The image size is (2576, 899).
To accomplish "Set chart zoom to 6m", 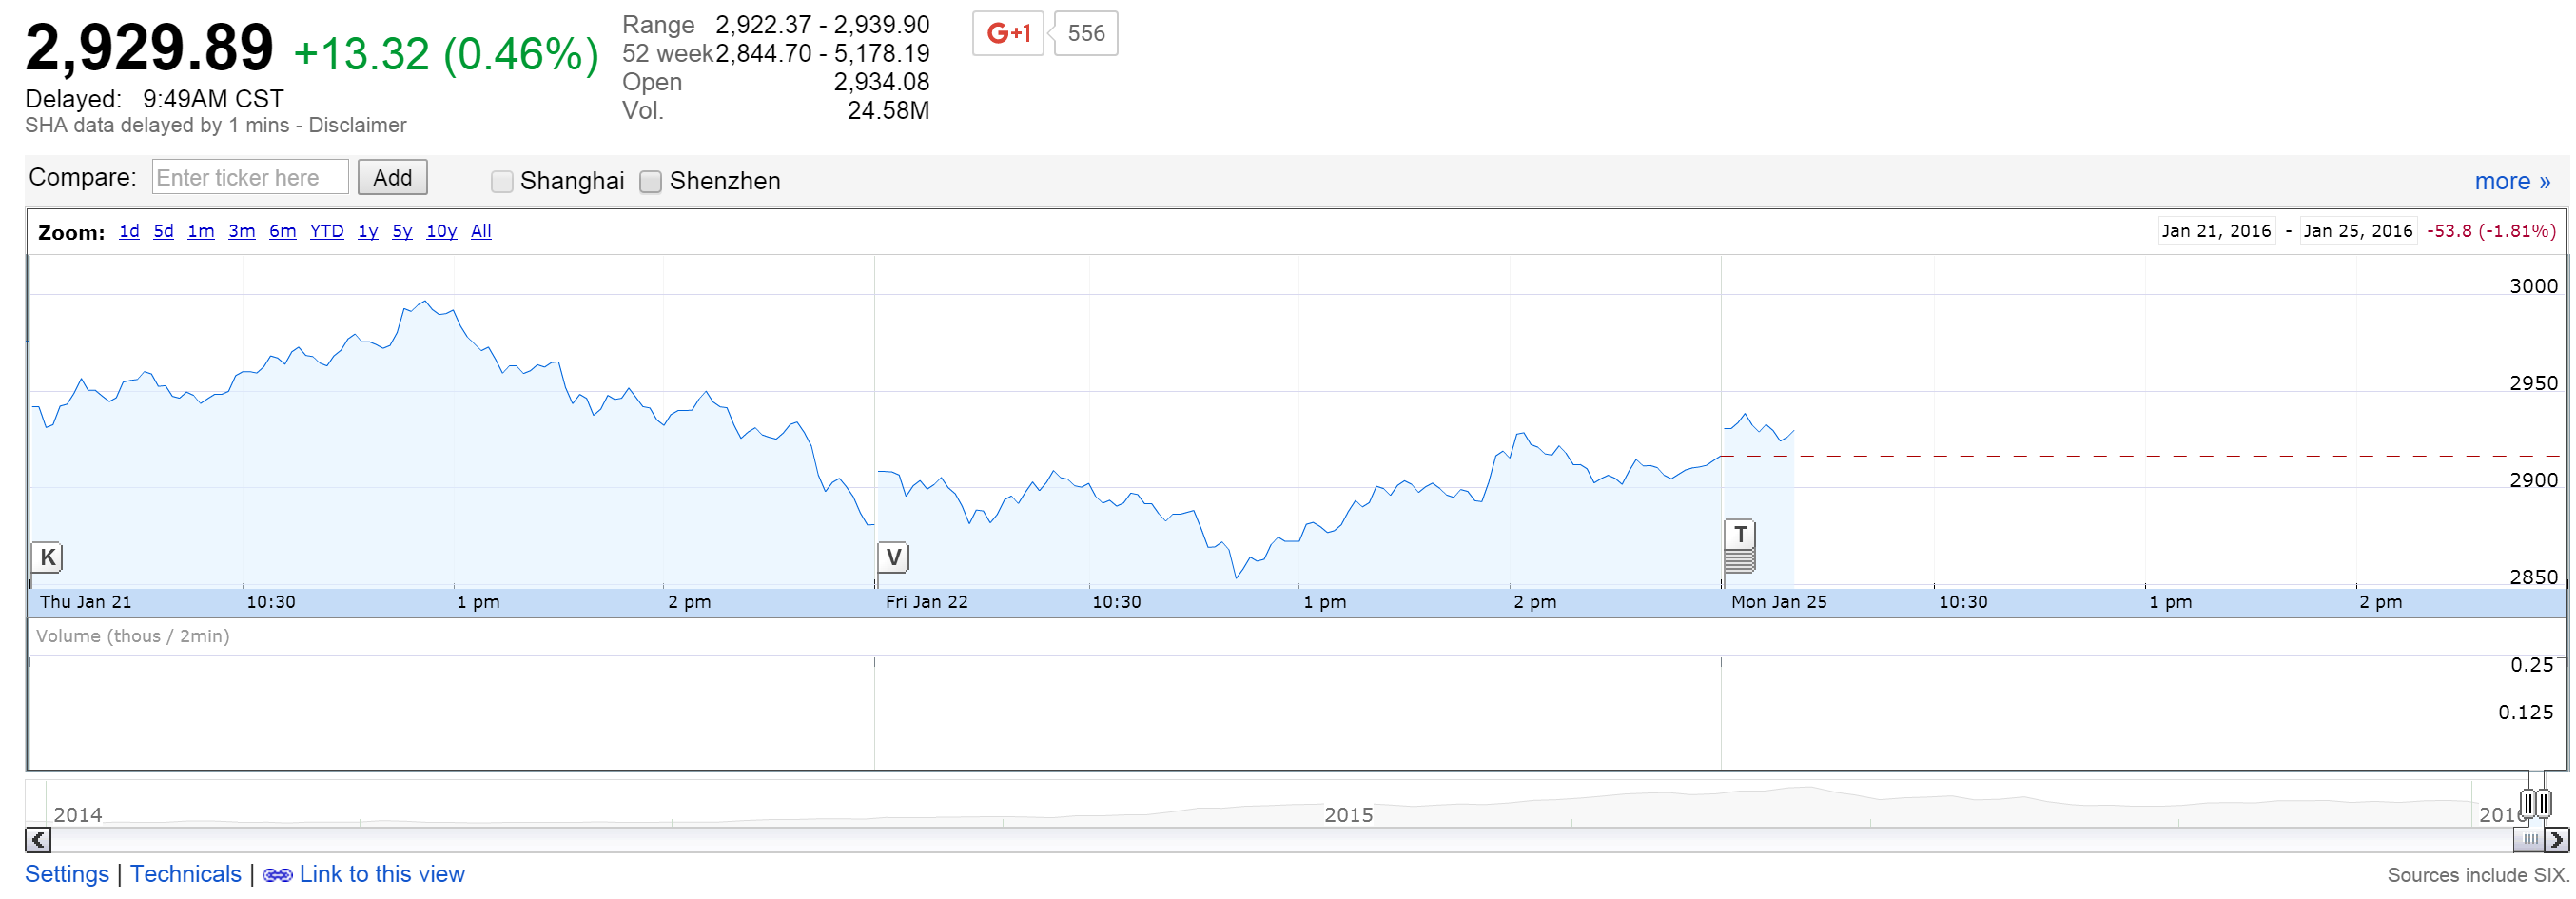I will 282,231.
